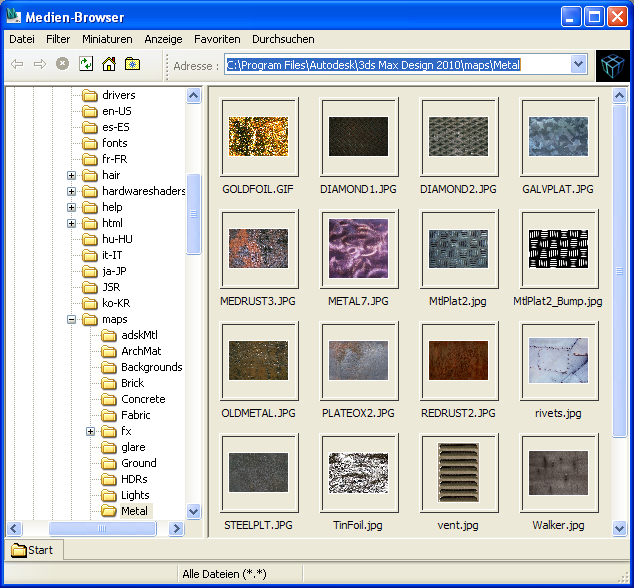
Task: Expand the help folder
Action: point(71,207)
